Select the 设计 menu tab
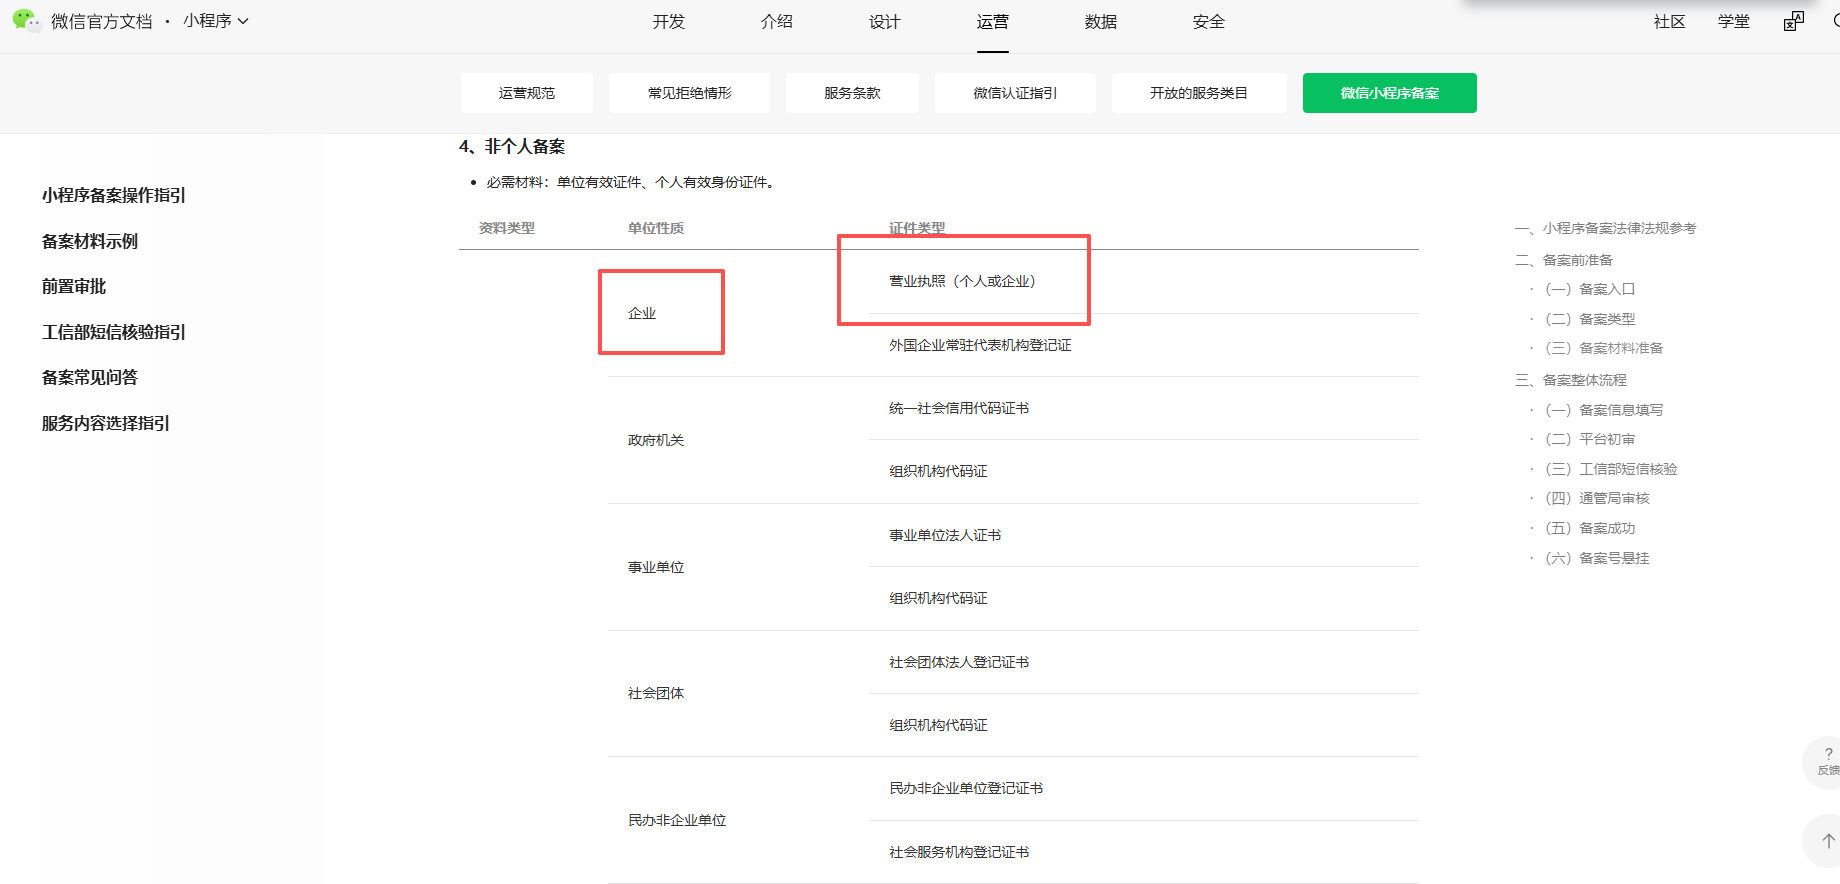 tap(885, 22)
